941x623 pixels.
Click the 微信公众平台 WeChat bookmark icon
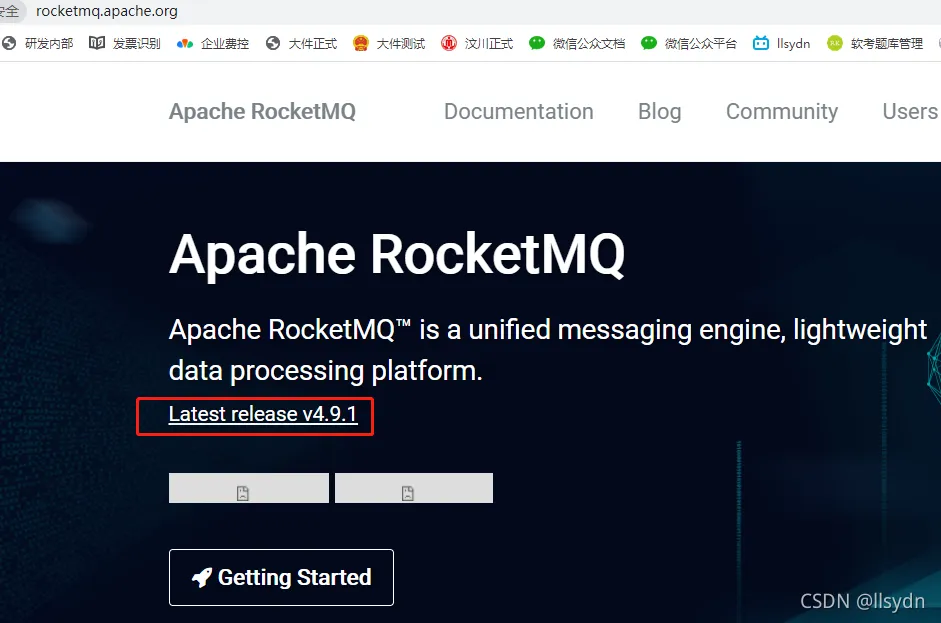(x=649, y=43)
